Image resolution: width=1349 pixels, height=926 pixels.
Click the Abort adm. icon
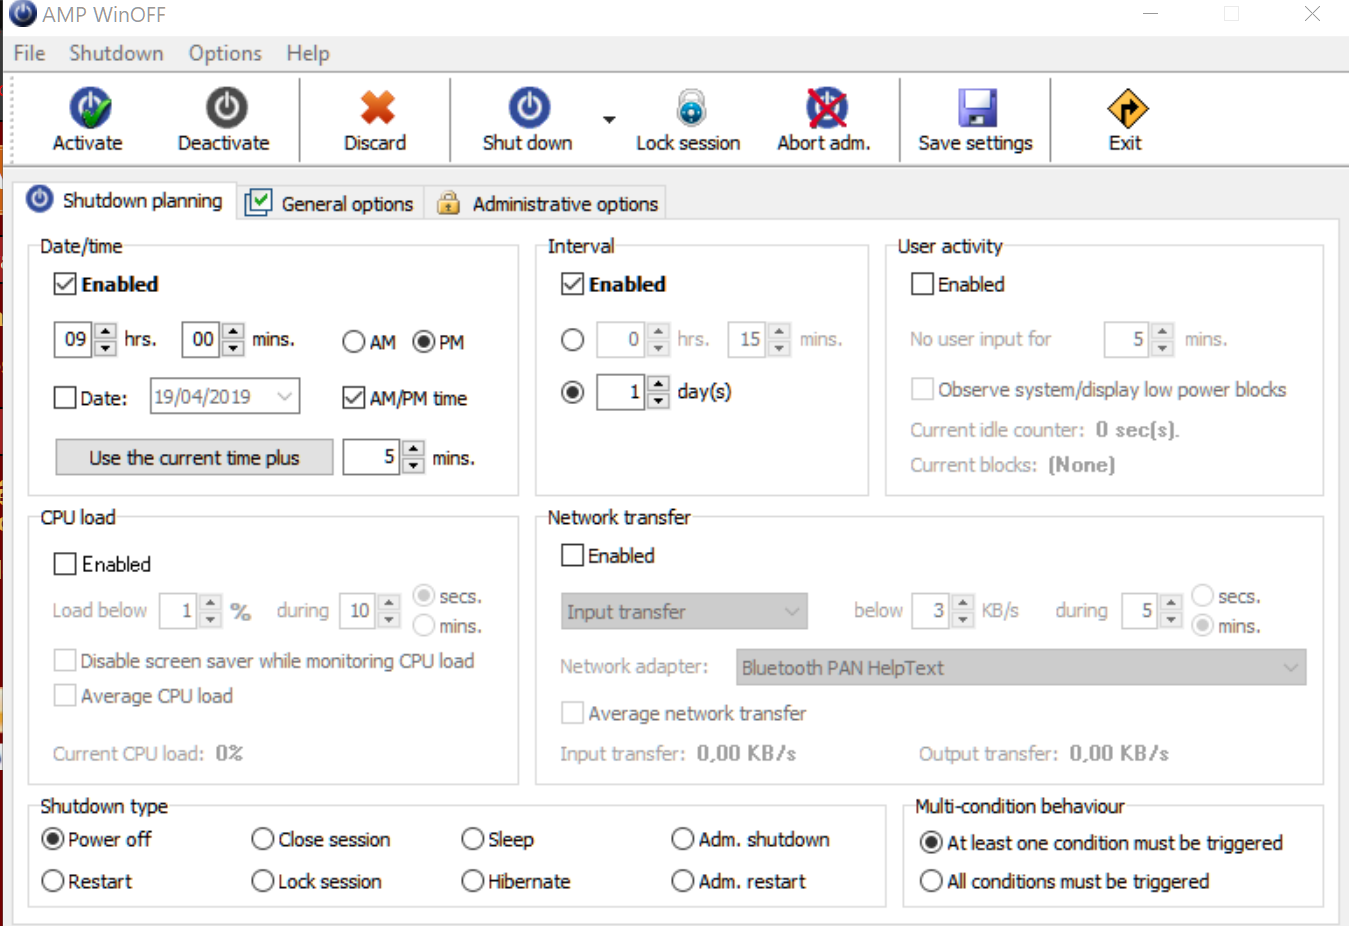pyautogui.click(x=826, y=108)
